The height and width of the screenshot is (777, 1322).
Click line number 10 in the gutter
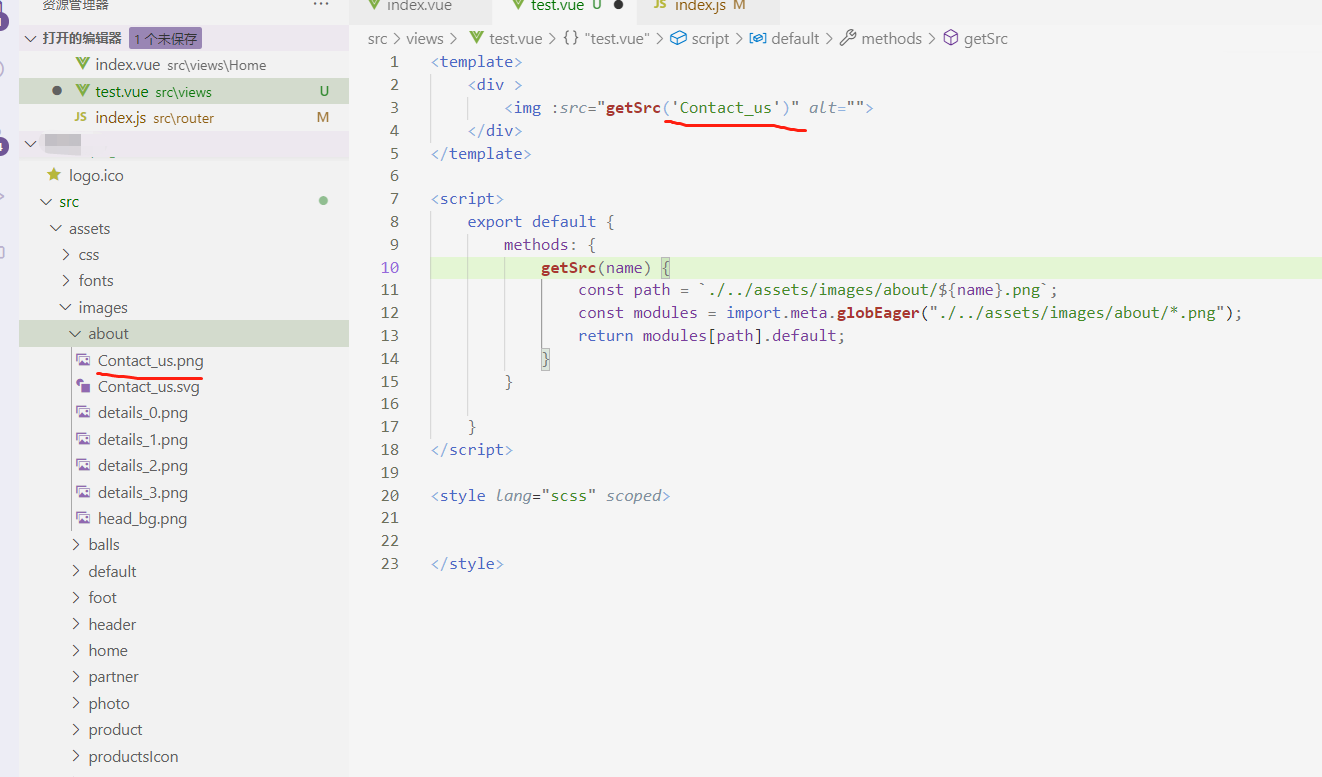[x=389, y=267]
